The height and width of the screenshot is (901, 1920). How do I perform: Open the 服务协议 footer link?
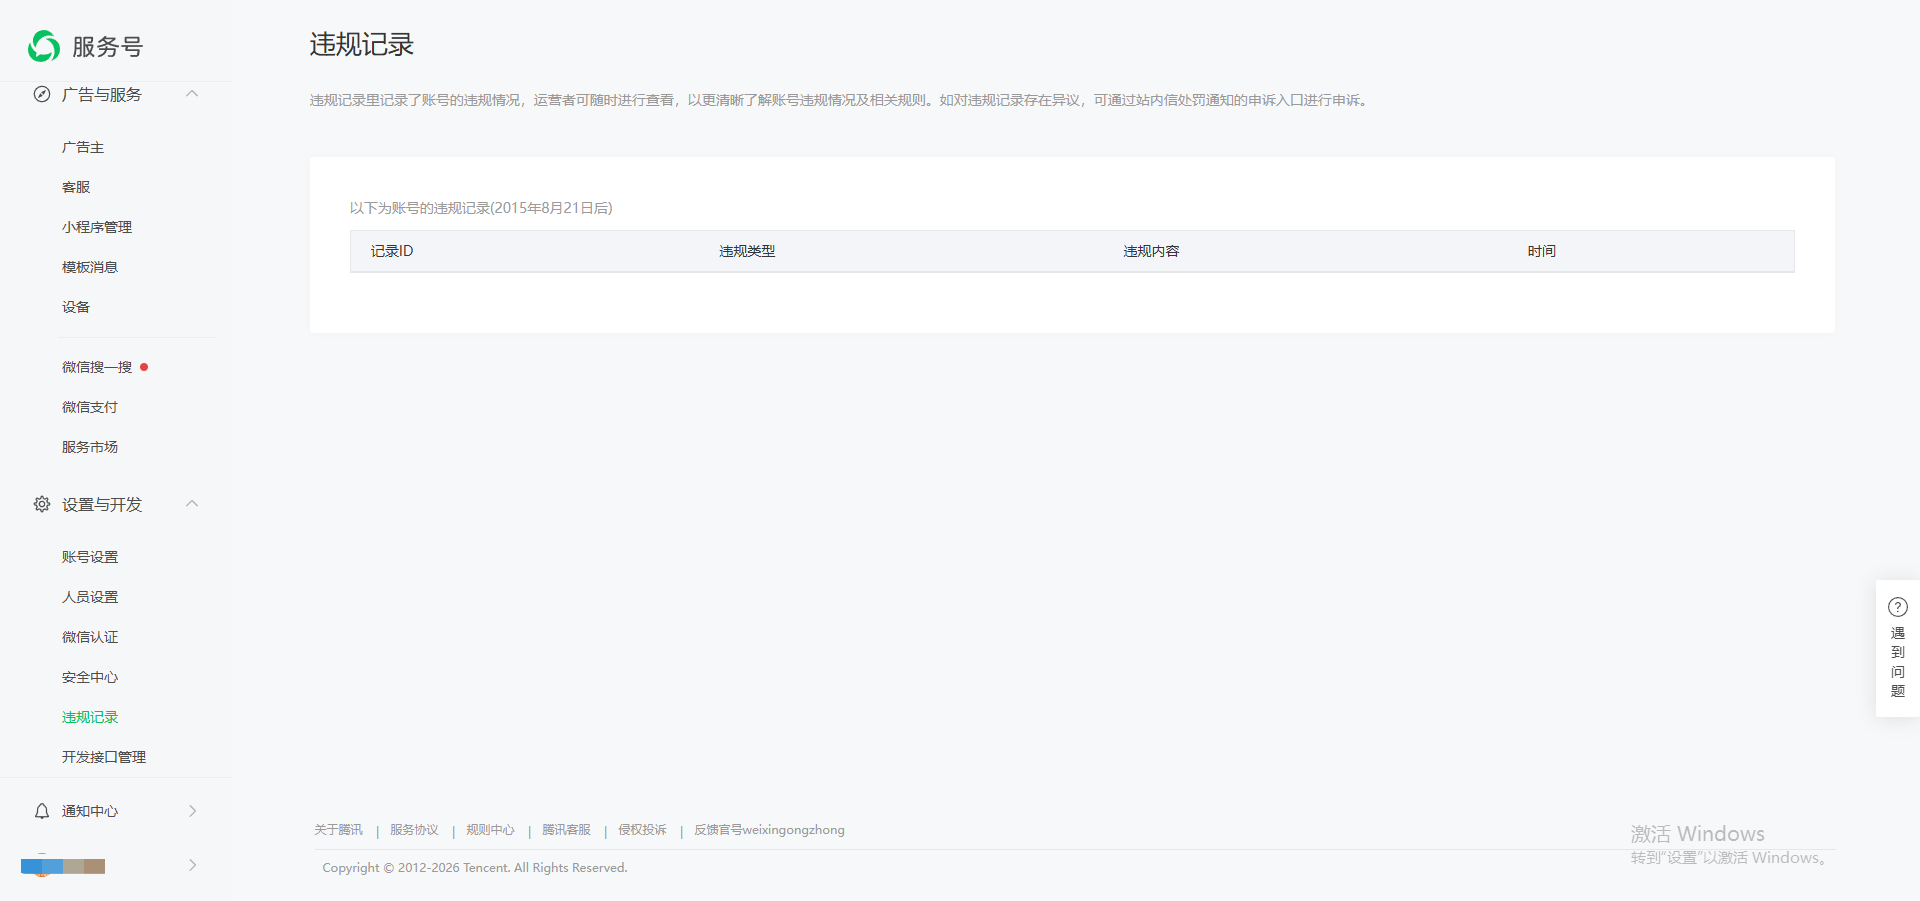[414, 830]
